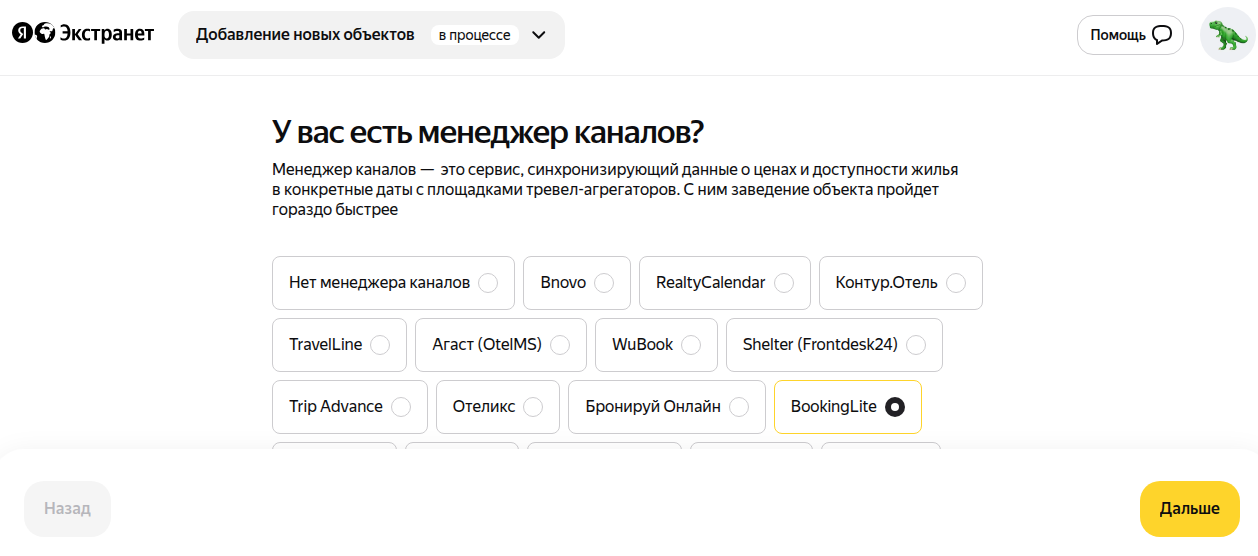Click the selected BookingLite radio button
Viewport: 1258px width, 556px height.
(x=895, y=407)
